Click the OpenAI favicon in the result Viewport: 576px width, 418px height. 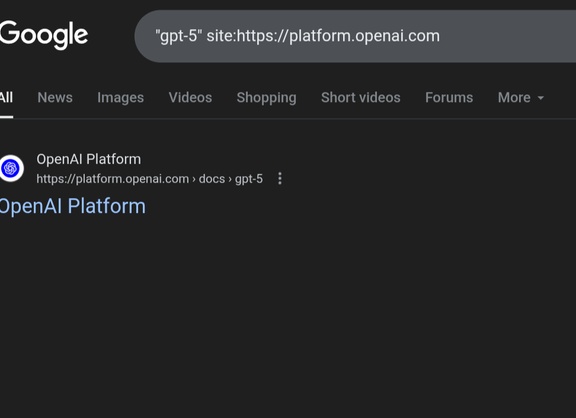[x=11, y=168]
